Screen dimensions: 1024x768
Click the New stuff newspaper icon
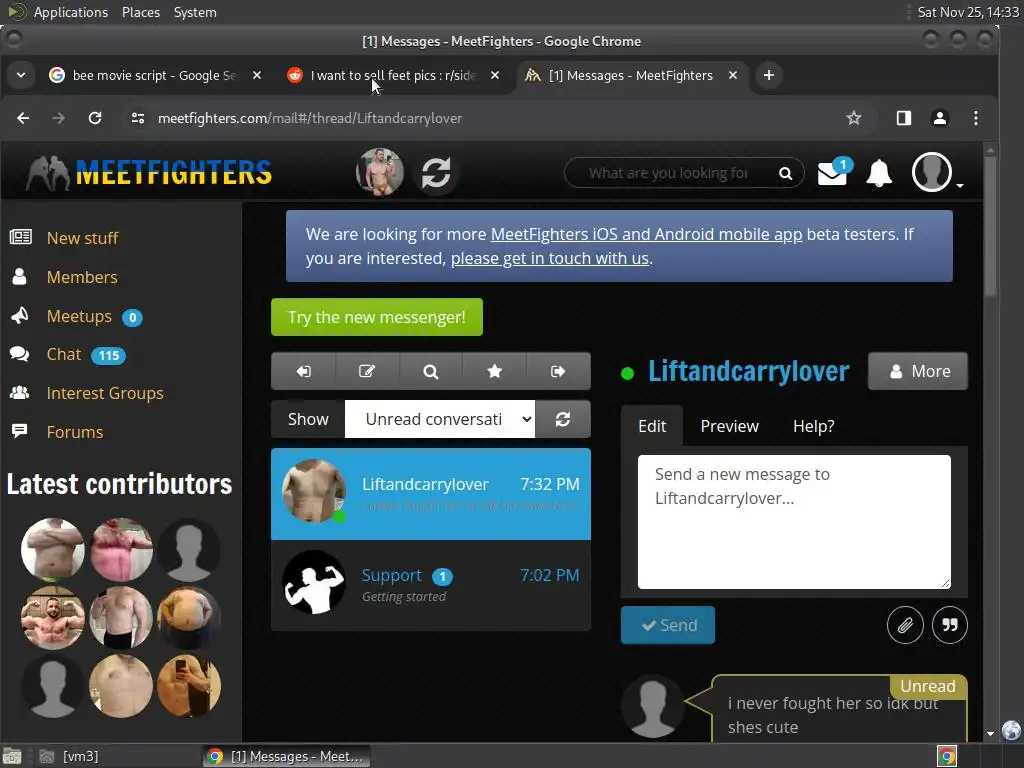click(x=20, y=237)
